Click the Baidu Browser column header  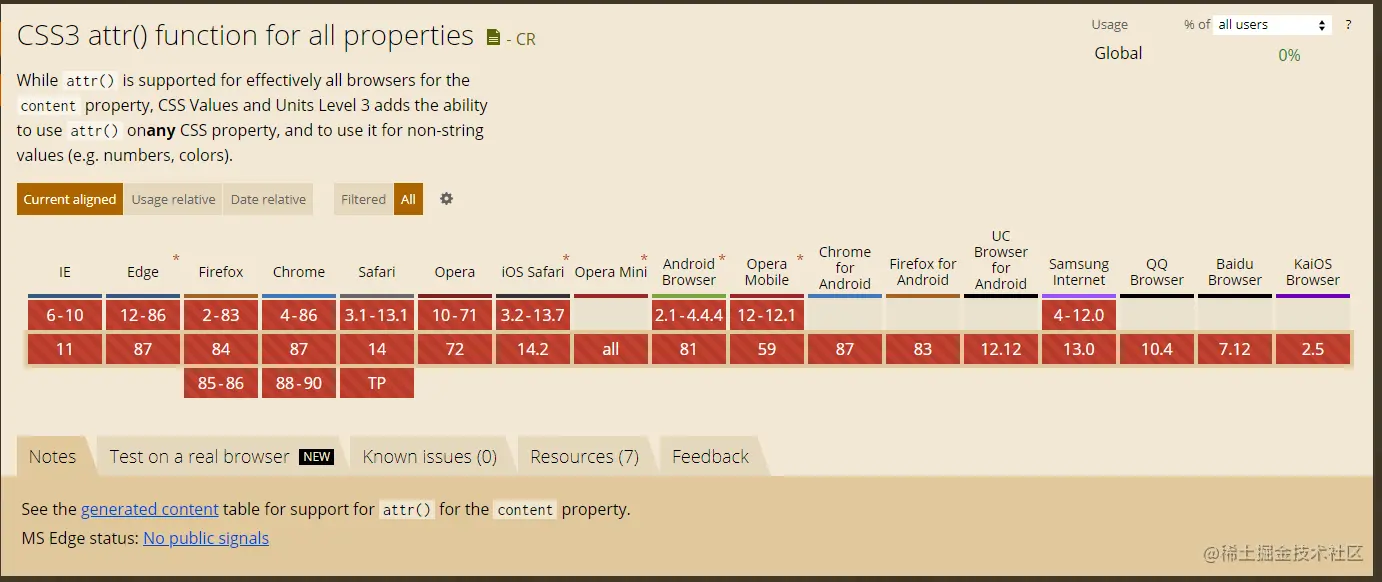[1235, 272]
